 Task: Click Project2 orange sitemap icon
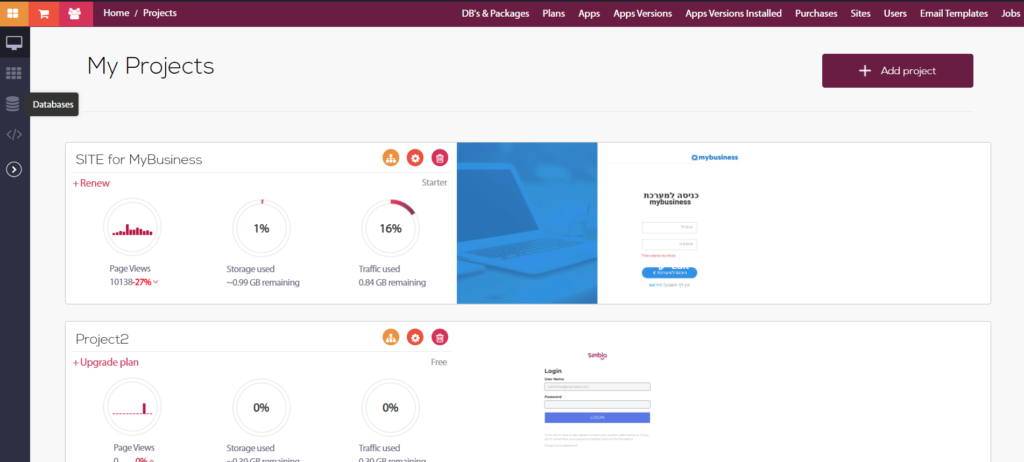pyautogui.click(x=391, y=338)
